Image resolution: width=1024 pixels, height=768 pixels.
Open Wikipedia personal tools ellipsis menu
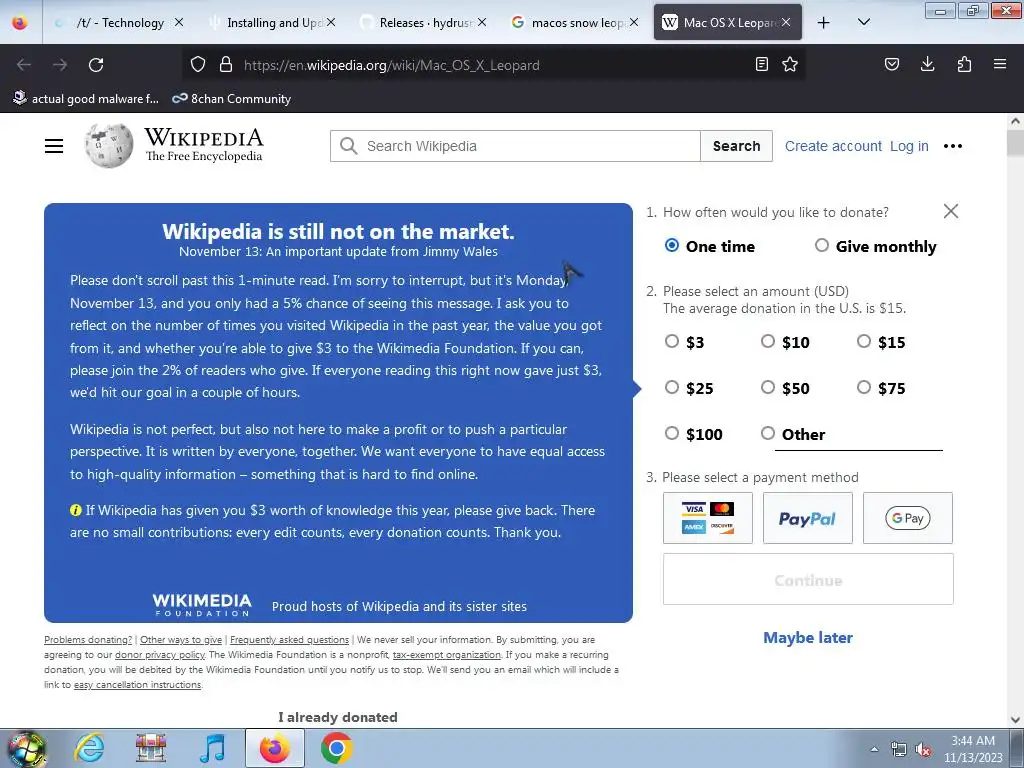click(x=953, y=146)
